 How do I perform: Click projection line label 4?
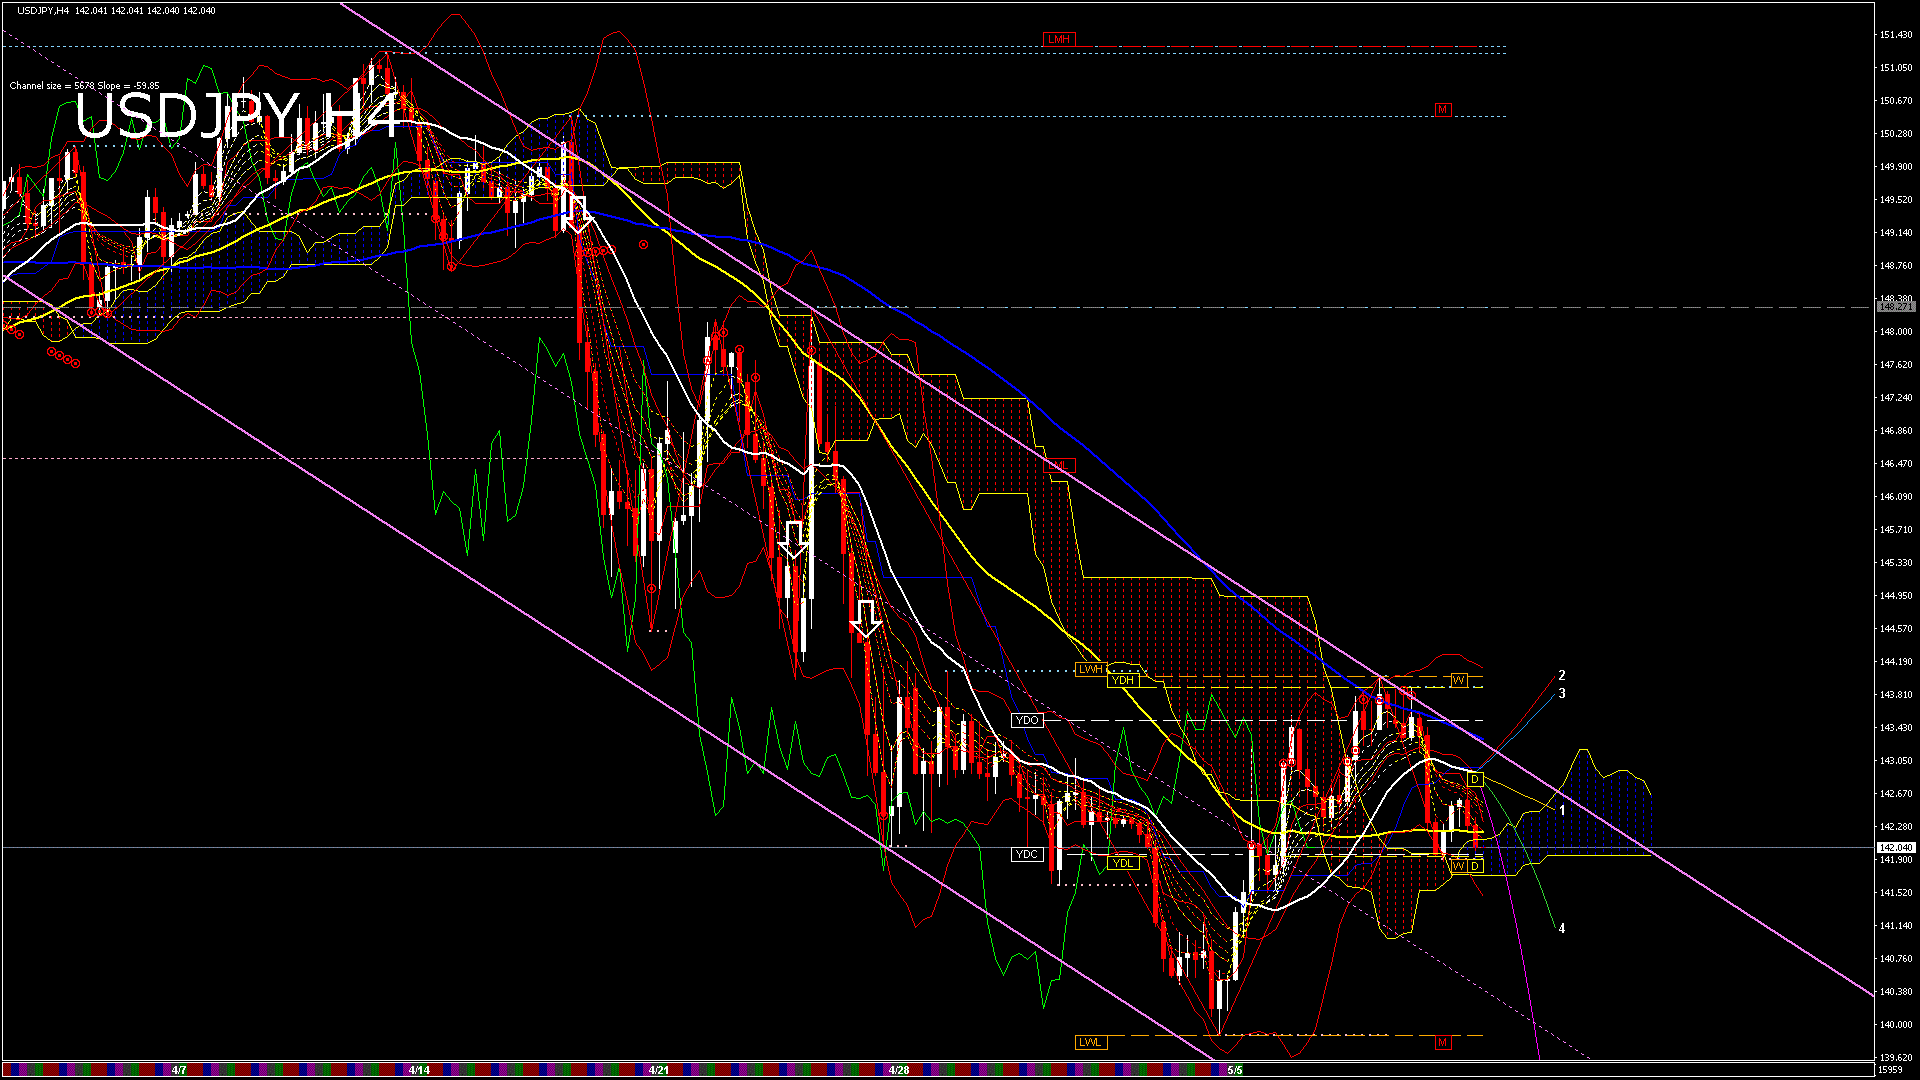1562,929
